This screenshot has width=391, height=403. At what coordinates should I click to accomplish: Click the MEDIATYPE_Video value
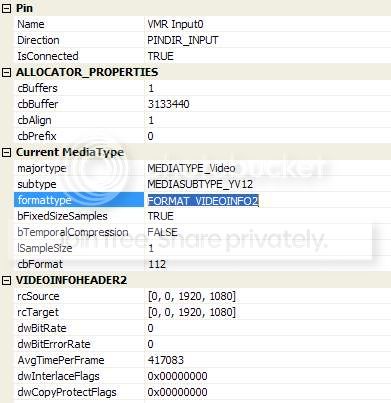point(192,168)
